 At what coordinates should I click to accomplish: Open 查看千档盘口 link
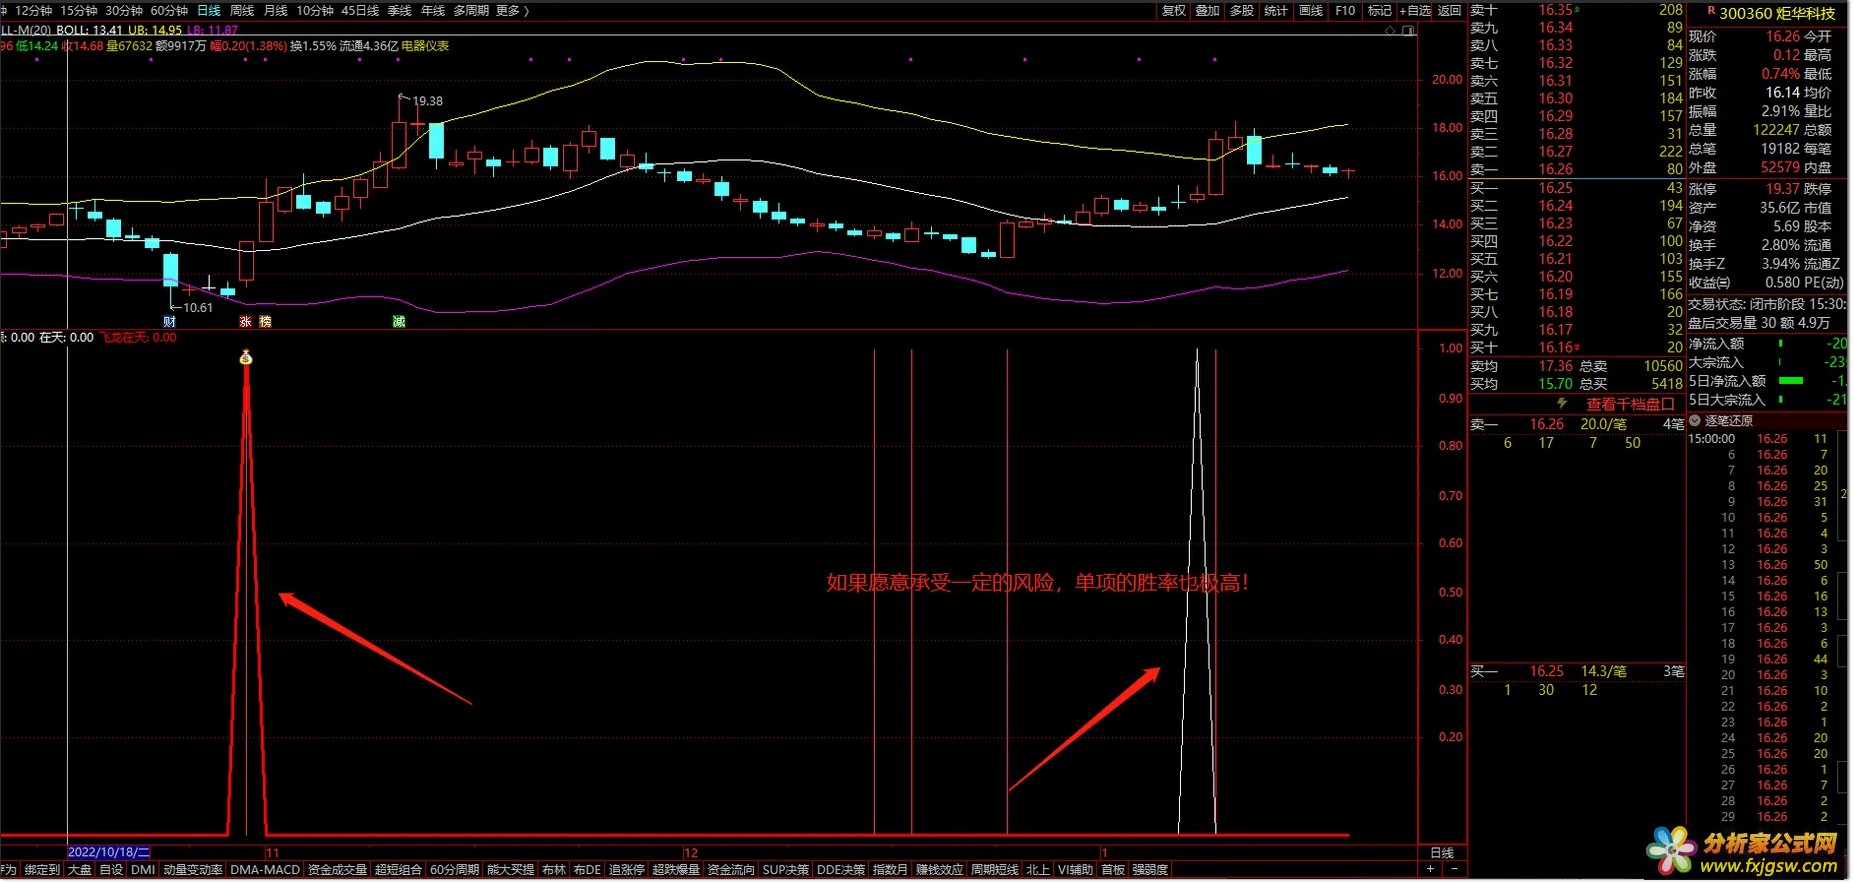1630,404
